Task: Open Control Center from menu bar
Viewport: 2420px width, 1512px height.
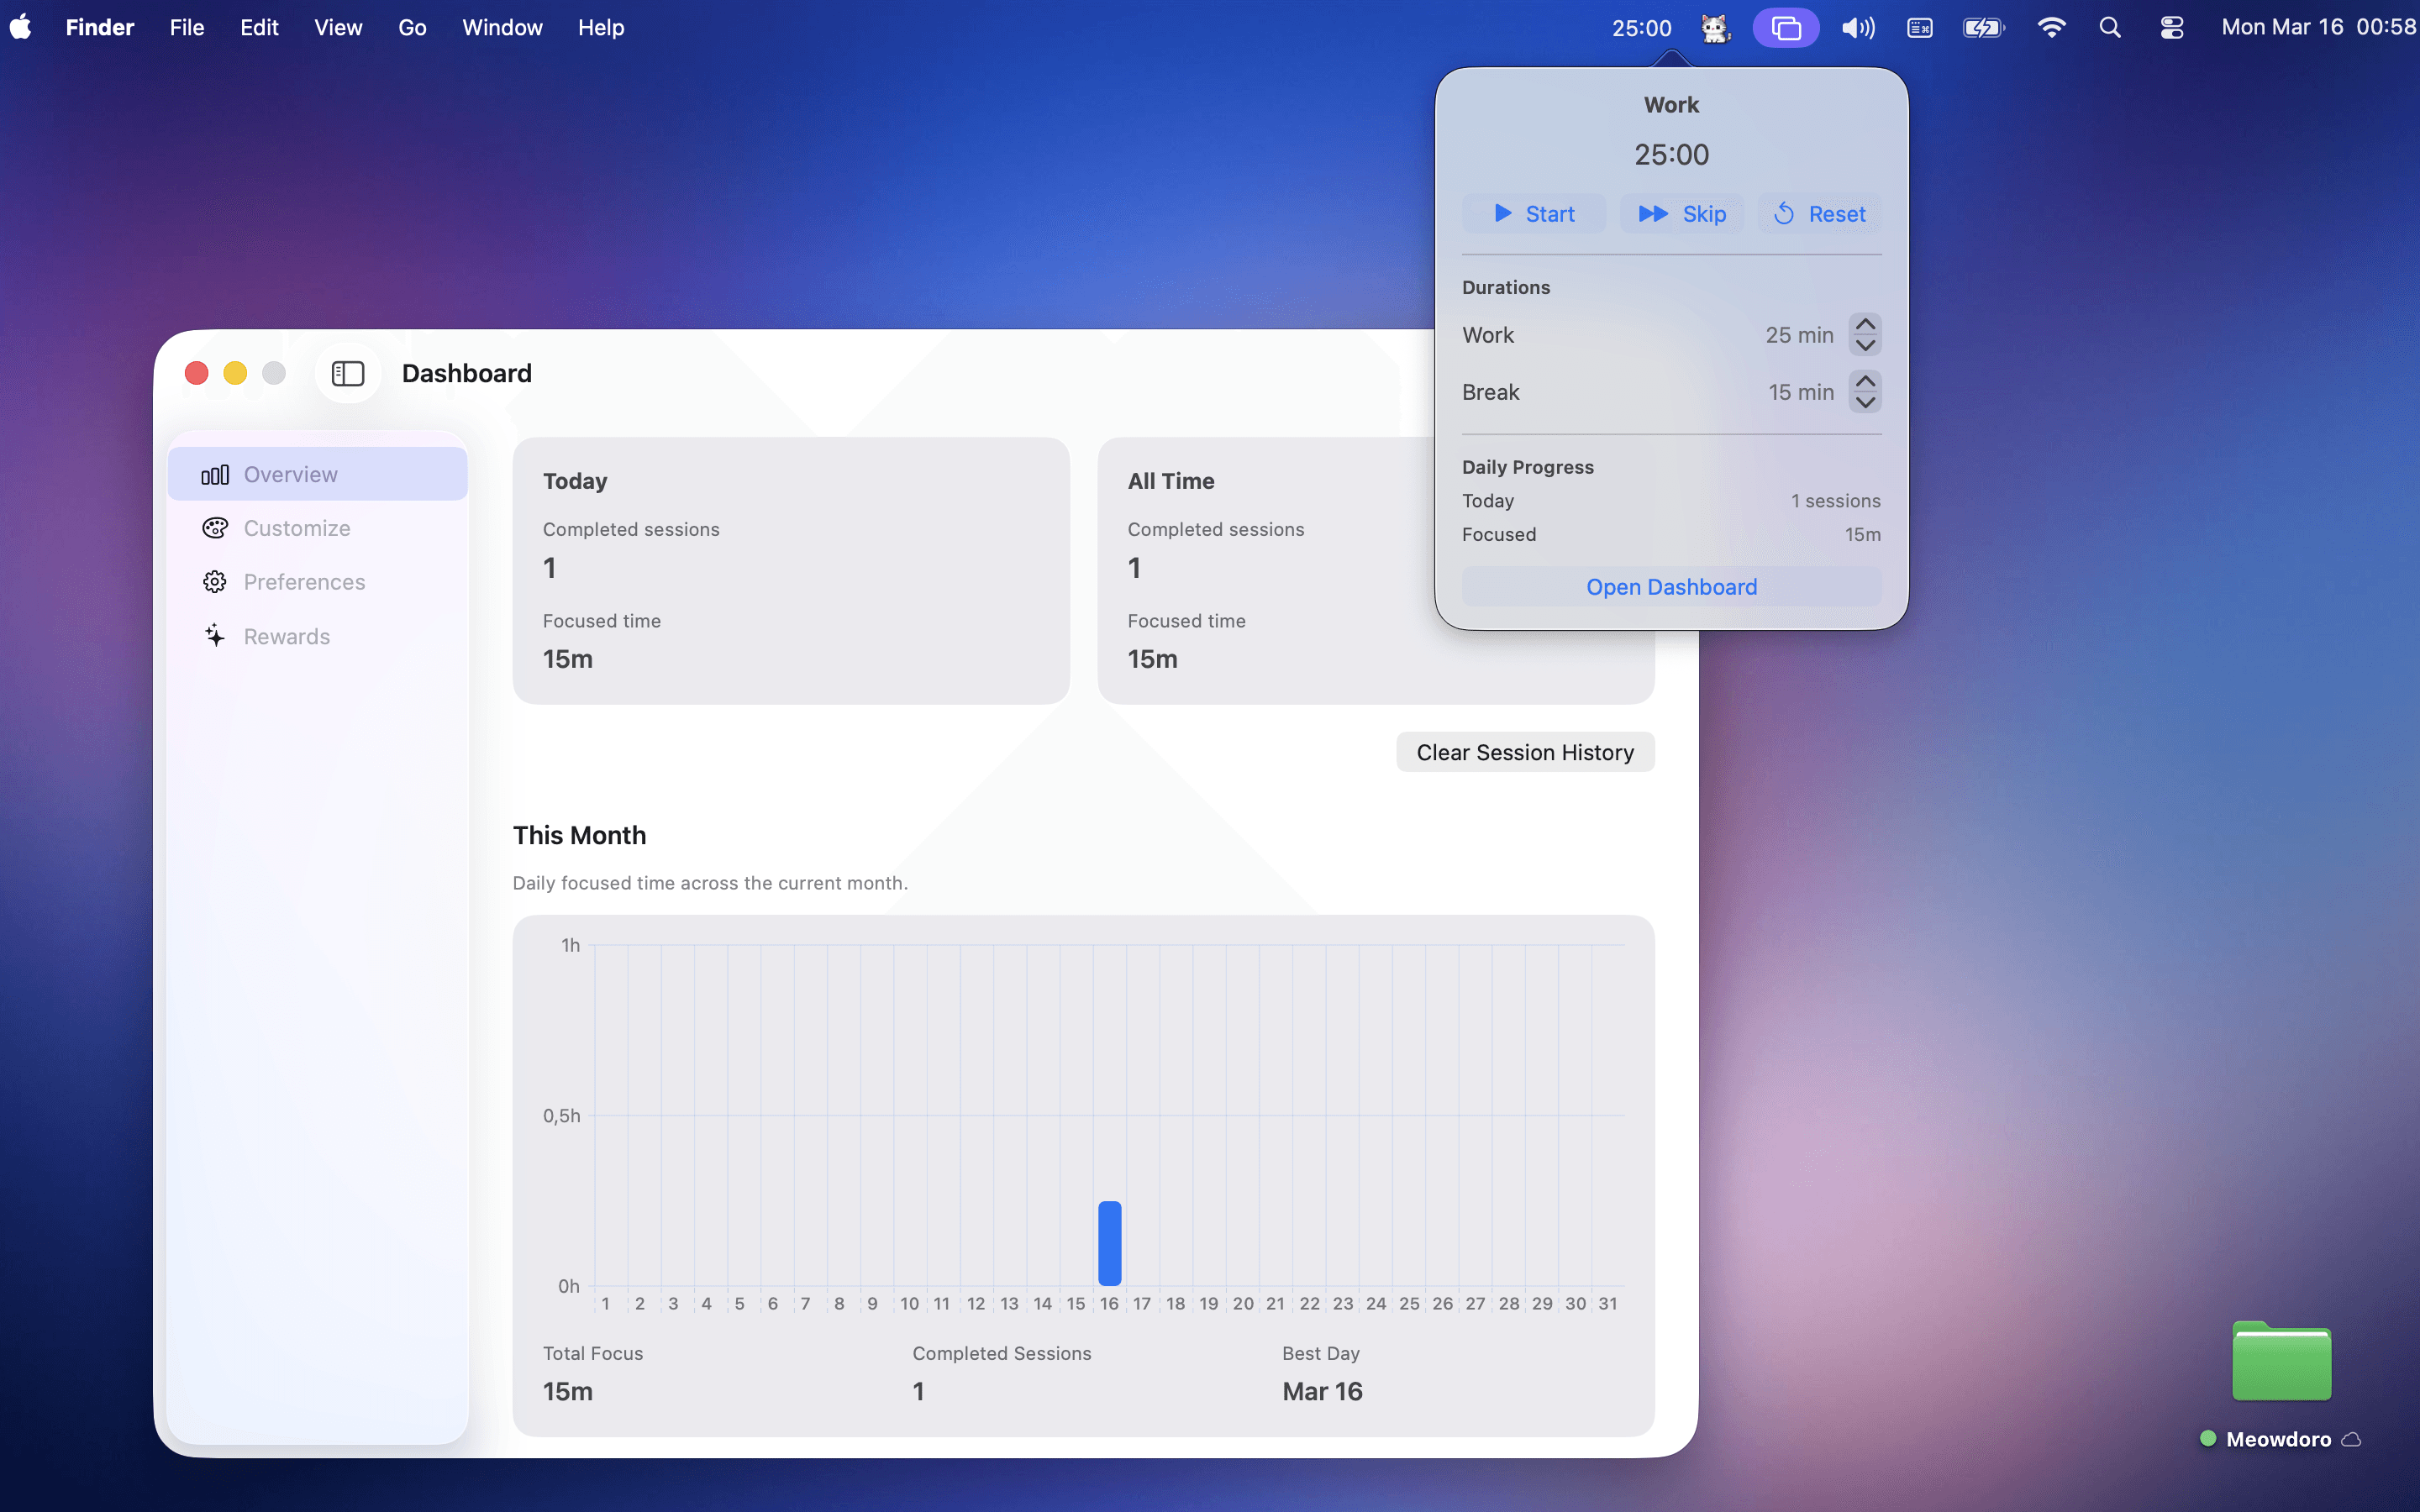Action: (x=2171, y=28)
